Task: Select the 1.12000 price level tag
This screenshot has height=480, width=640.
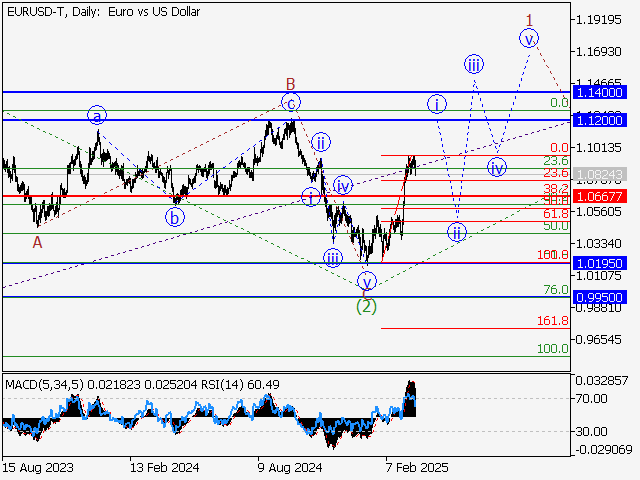Action: [x=600, y=120]
